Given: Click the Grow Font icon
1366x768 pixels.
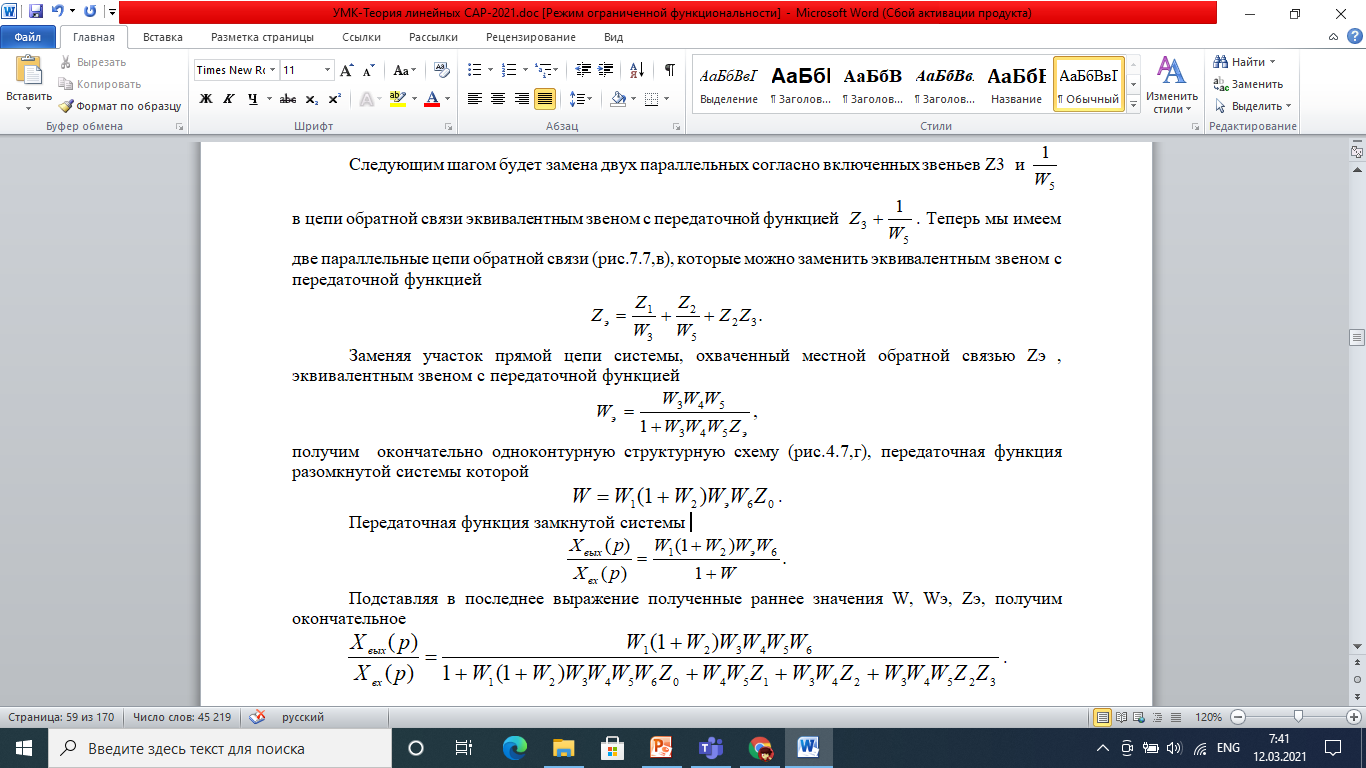Looking at the screenshot, I should pos(346,70).
